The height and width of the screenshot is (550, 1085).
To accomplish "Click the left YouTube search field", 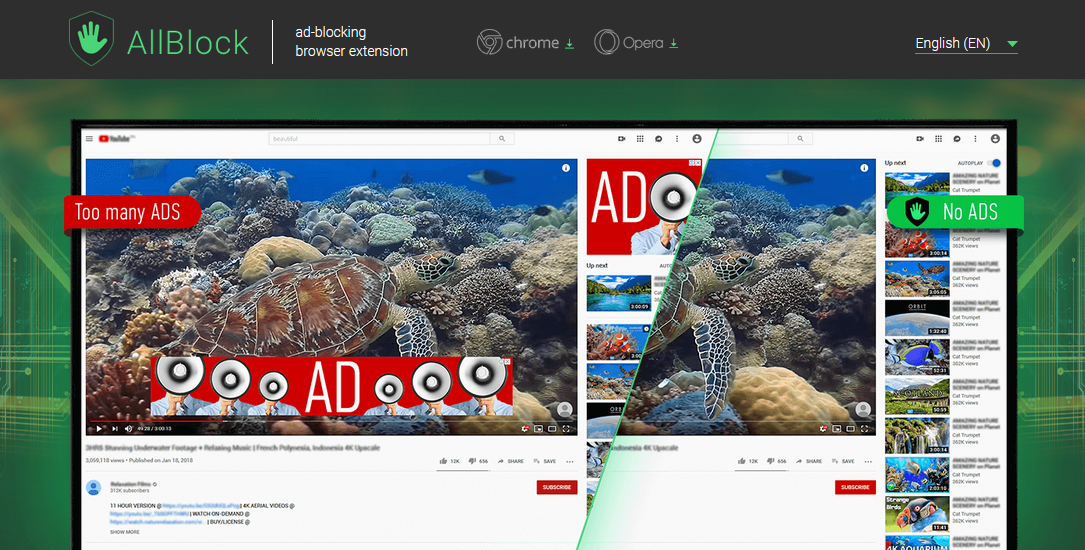I will coord(379,139).
